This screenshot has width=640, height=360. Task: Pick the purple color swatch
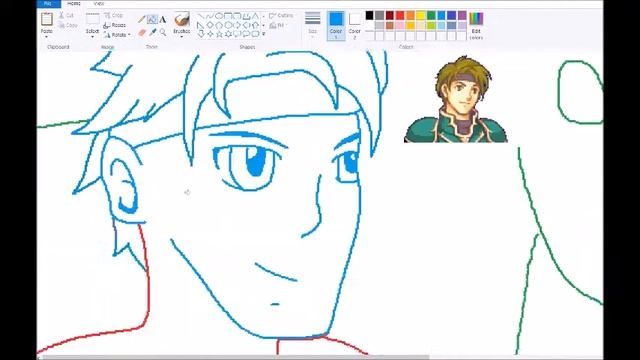pyautogui.click(x=462, y=16)
